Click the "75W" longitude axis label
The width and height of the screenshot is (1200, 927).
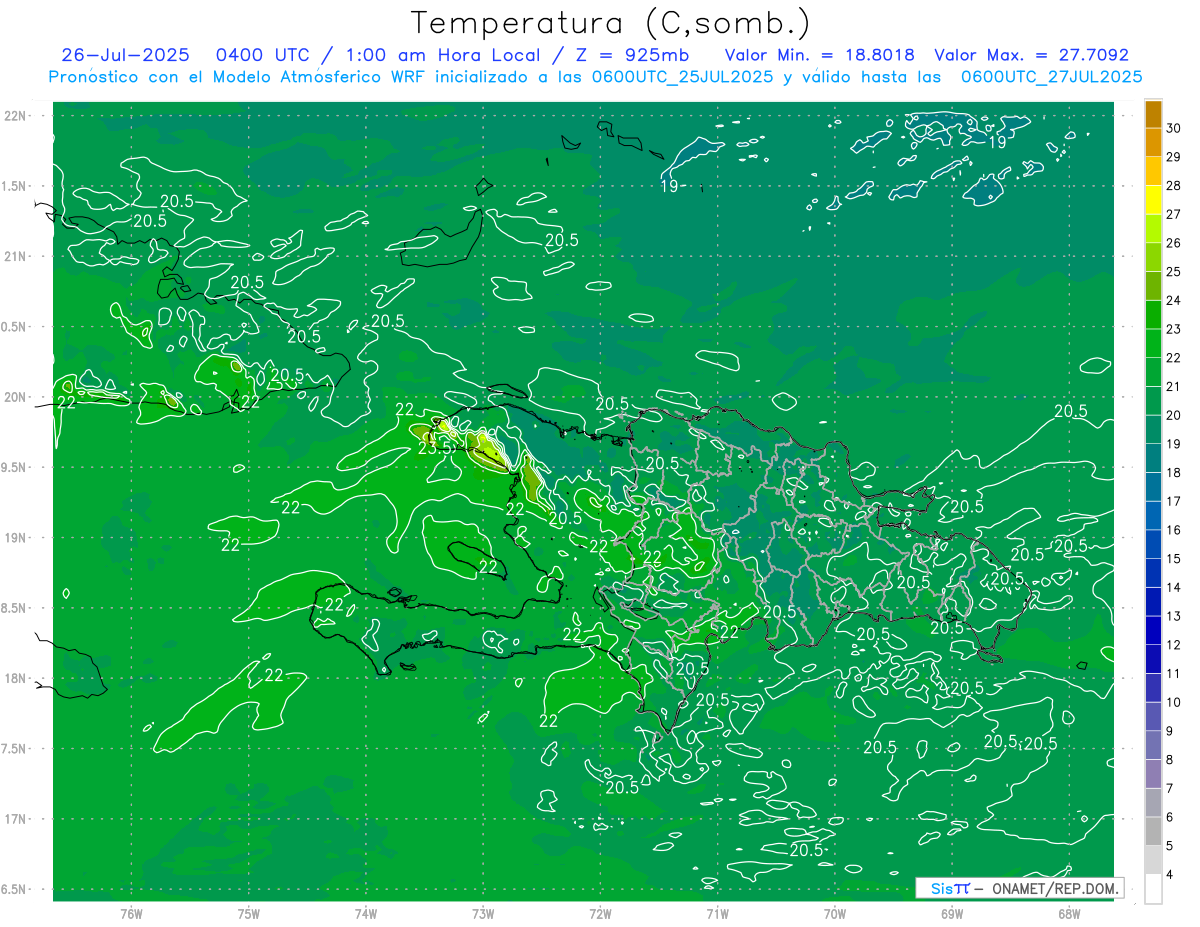[x=249, y=913]
